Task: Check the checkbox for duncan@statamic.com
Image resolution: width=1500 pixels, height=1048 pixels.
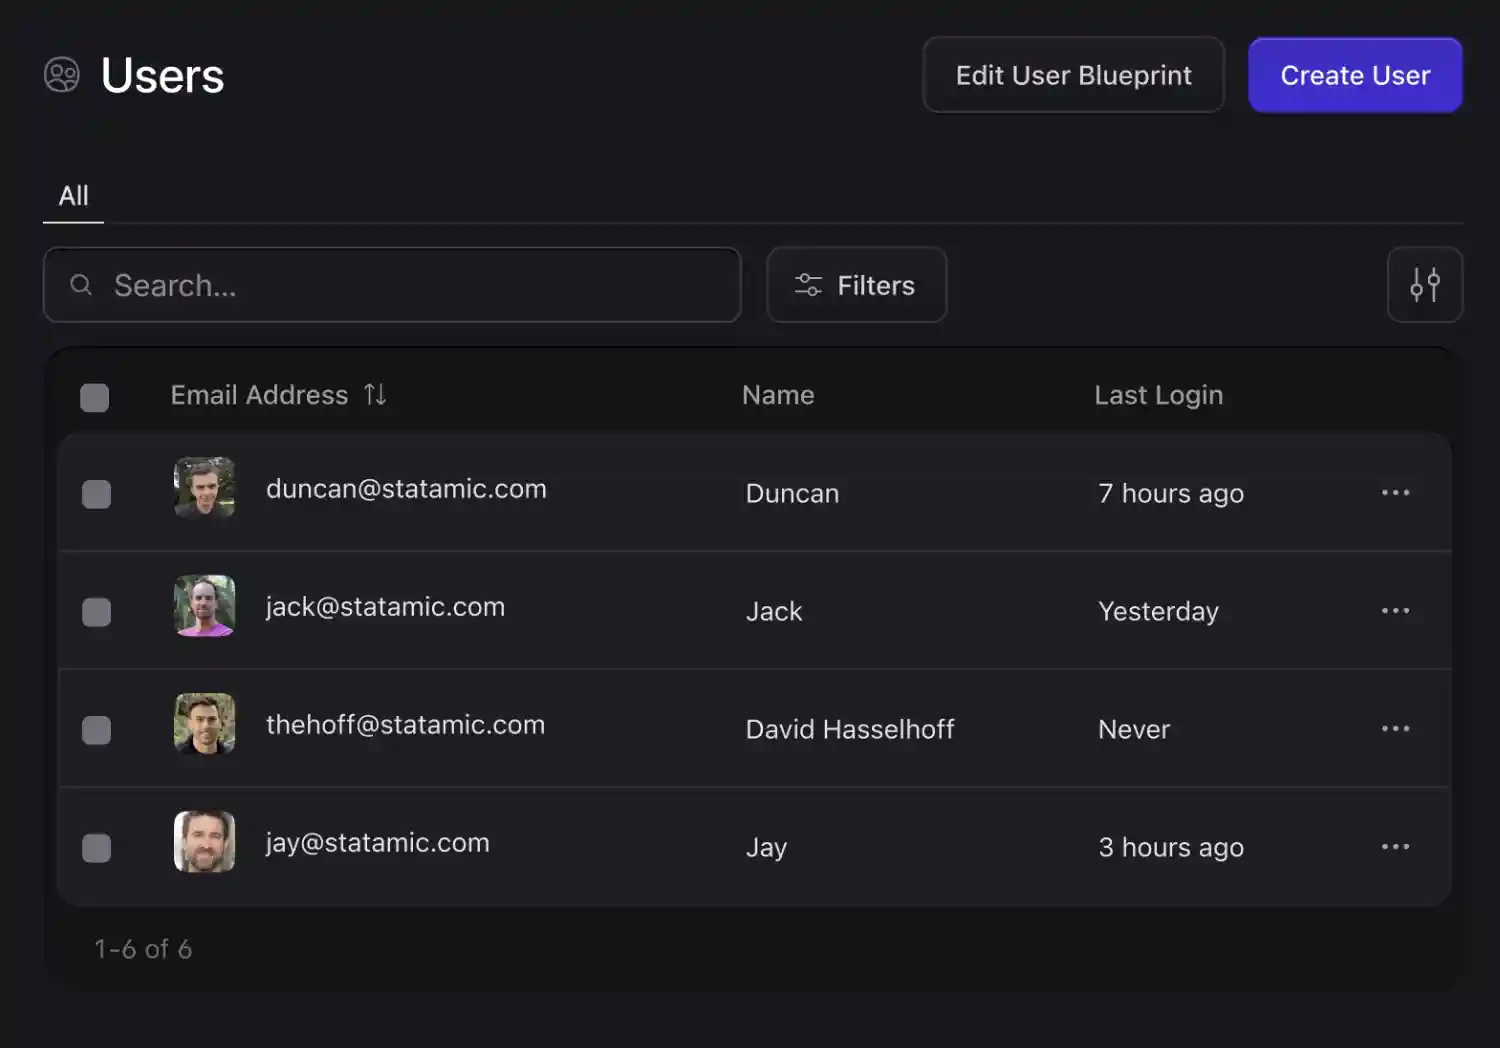Action: 96,493
